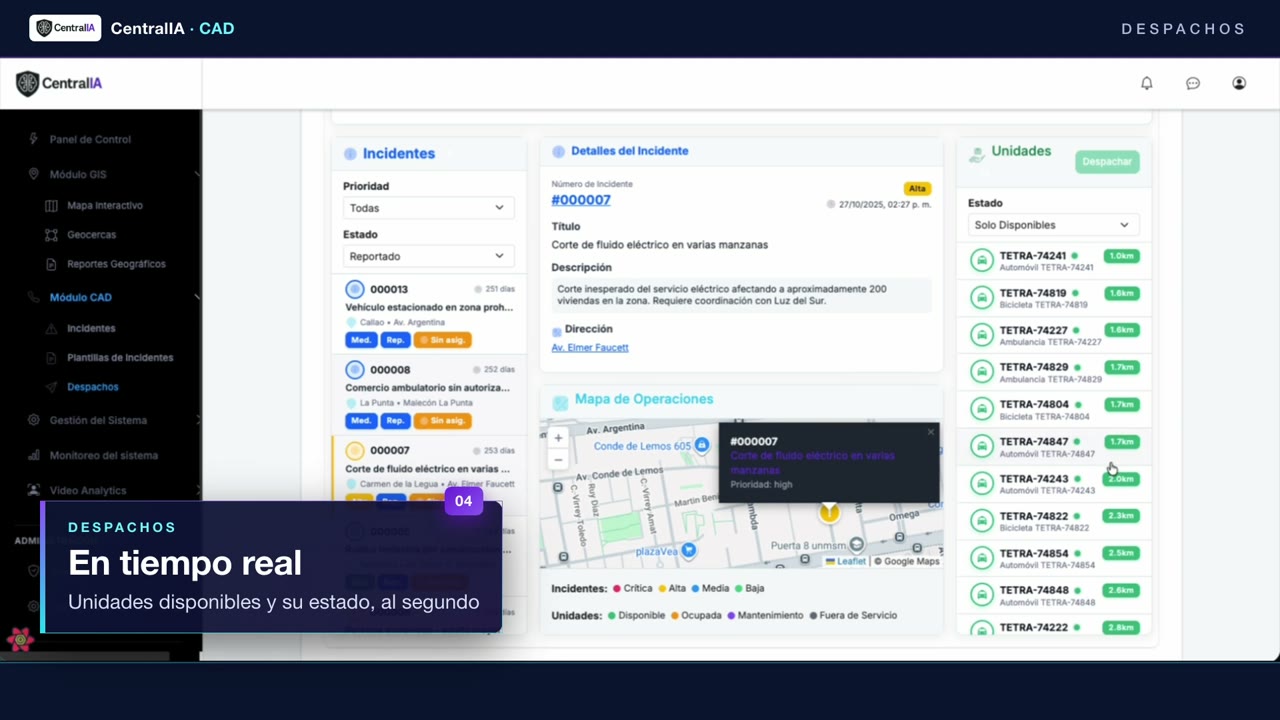Click the Gestión del Sistema gear icon
The image size is (1280, 720).
pyautogui.click(x=33, y=420)
